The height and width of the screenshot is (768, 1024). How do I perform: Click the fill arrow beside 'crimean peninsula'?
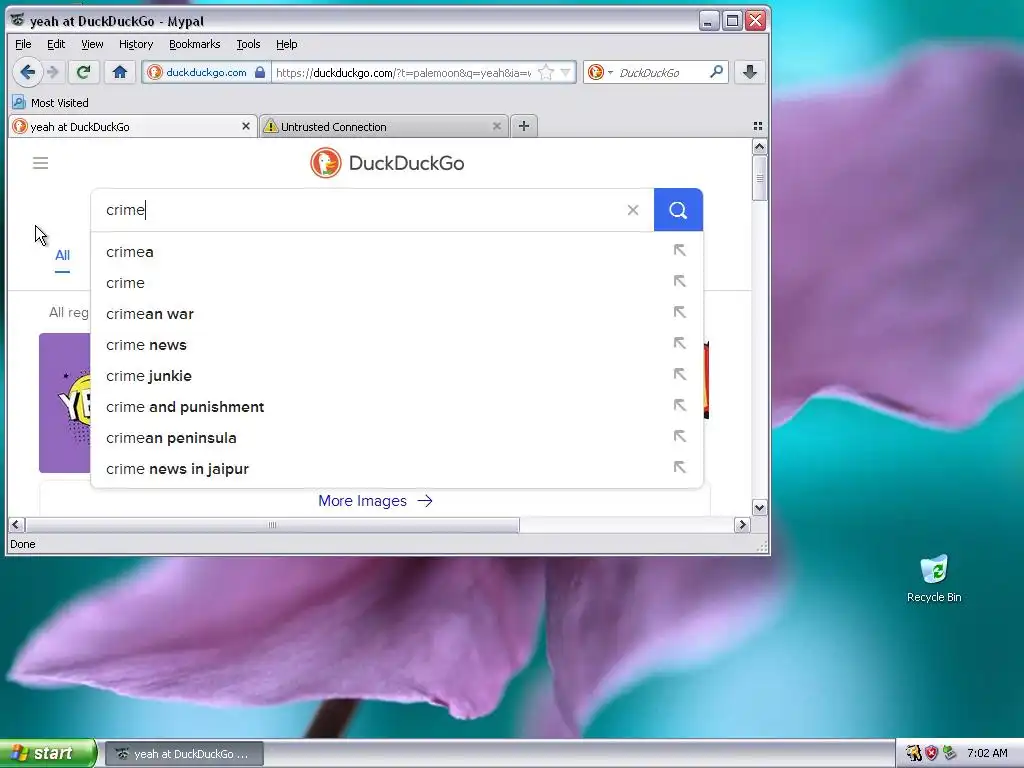(679, 436)
